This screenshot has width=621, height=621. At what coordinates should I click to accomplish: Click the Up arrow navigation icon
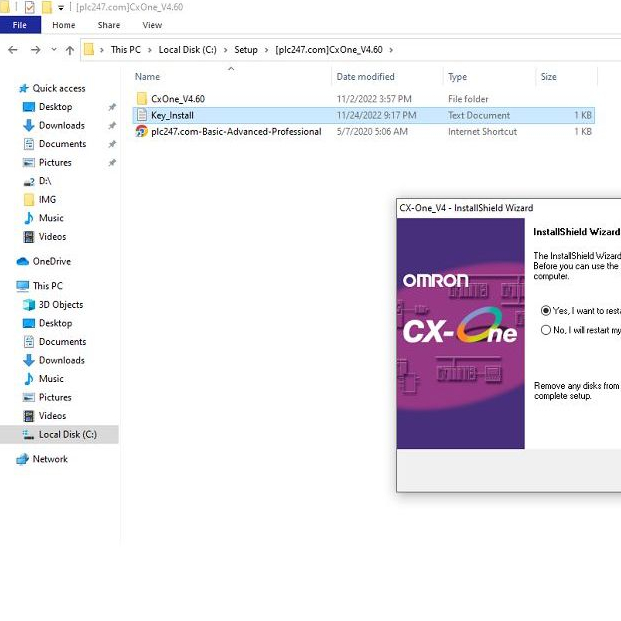(69, 49)
